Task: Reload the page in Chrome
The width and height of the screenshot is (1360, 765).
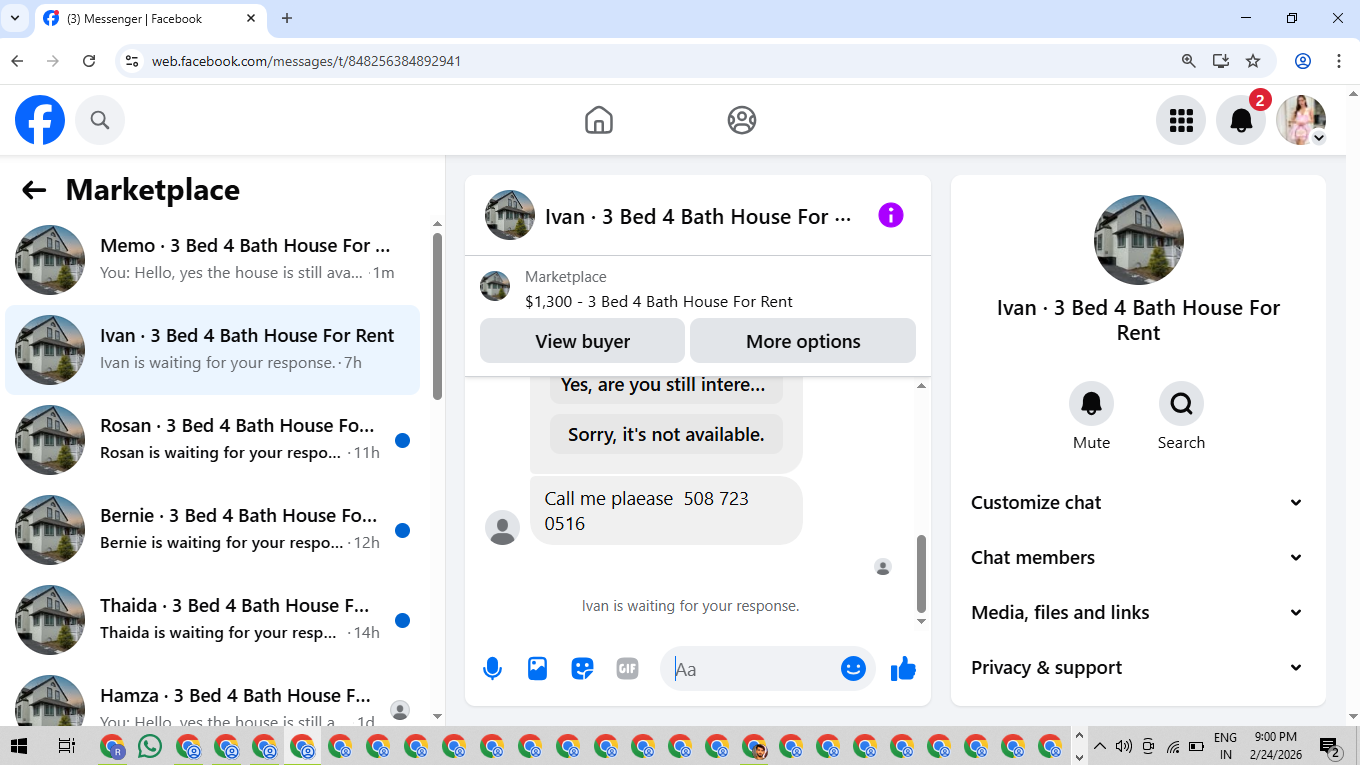Action: point(89,61)
